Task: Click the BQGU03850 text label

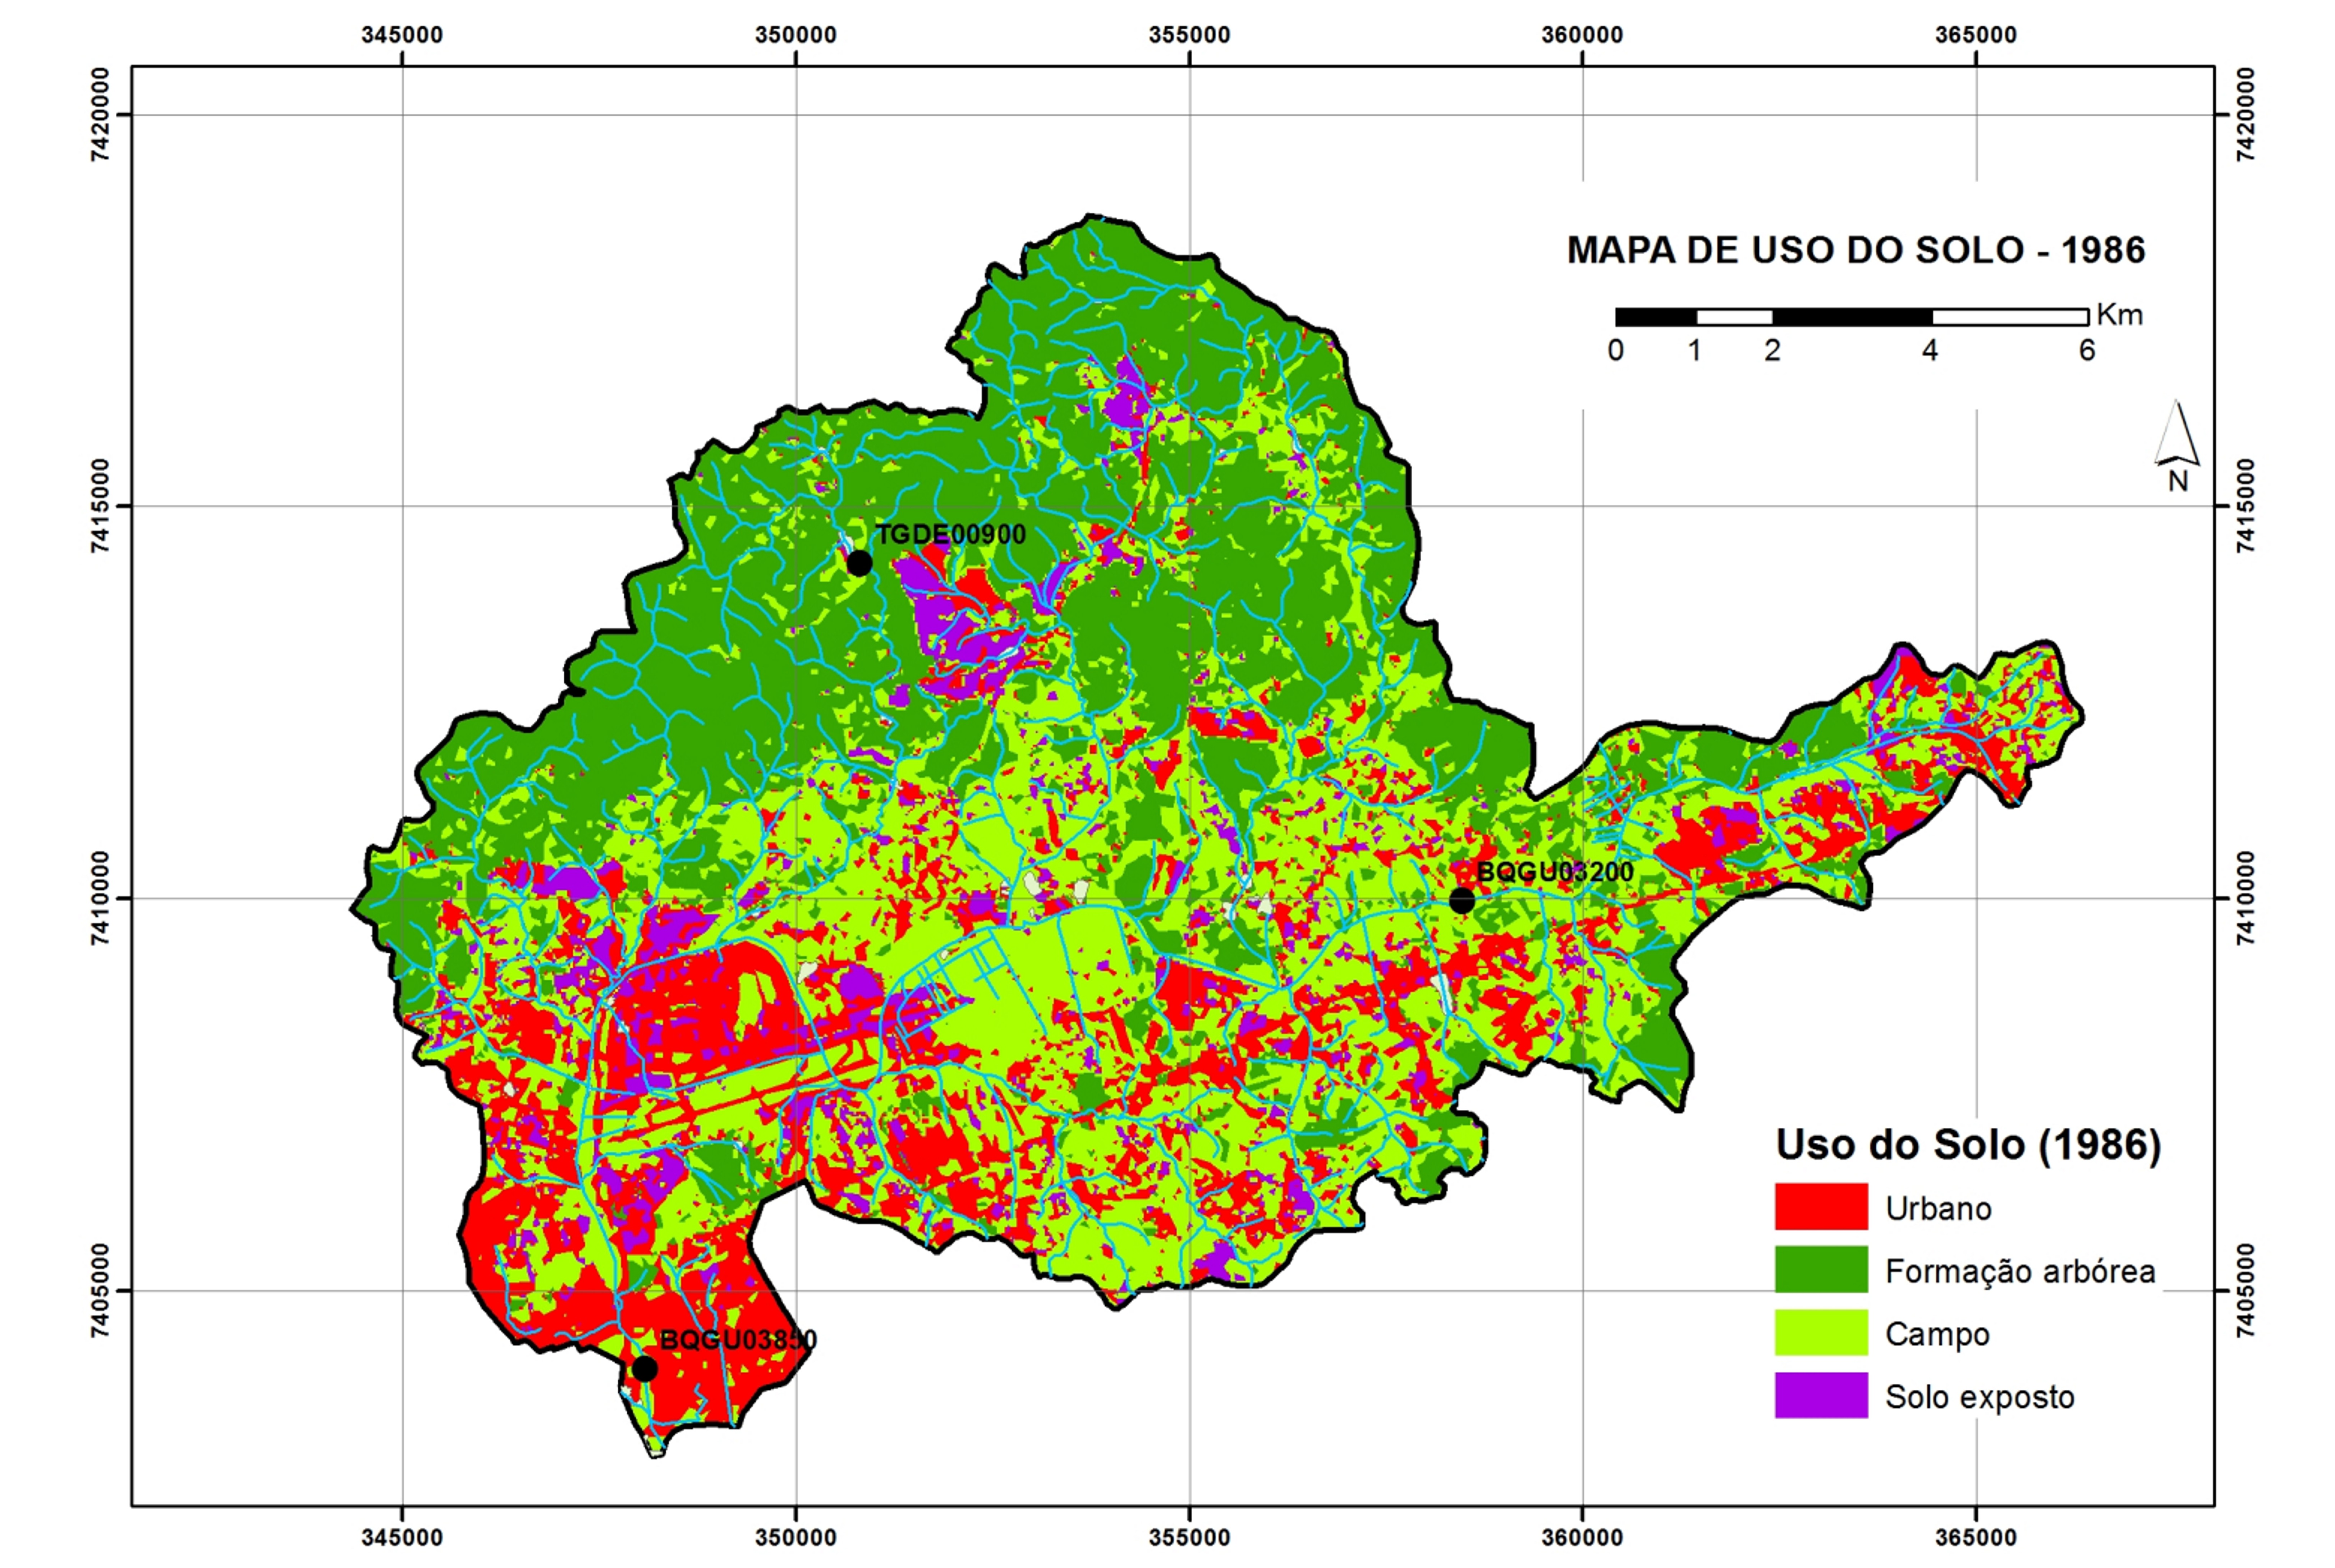Action: [x=738, y=1340]
